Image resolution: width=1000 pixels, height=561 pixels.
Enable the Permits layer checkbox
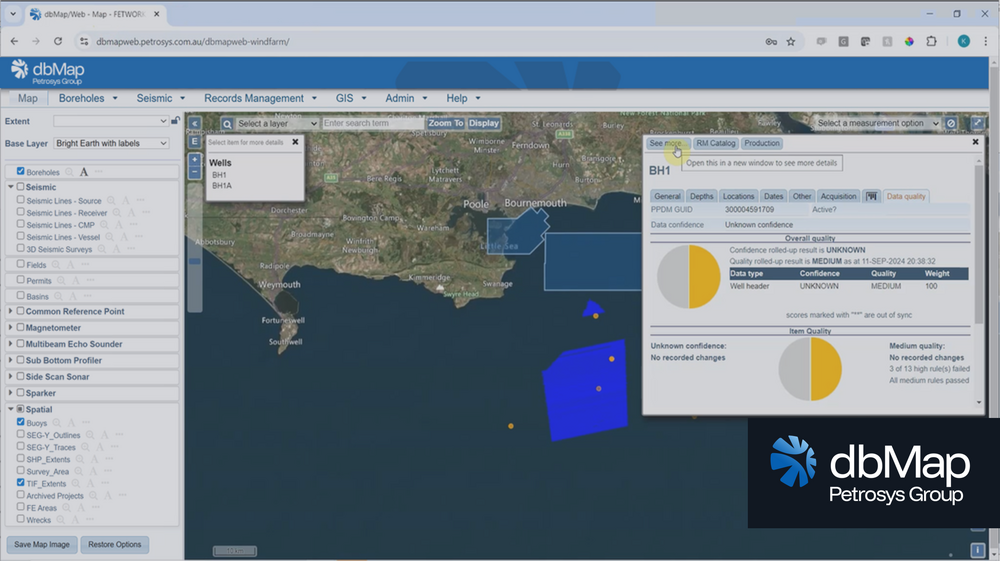pos(20,280)
